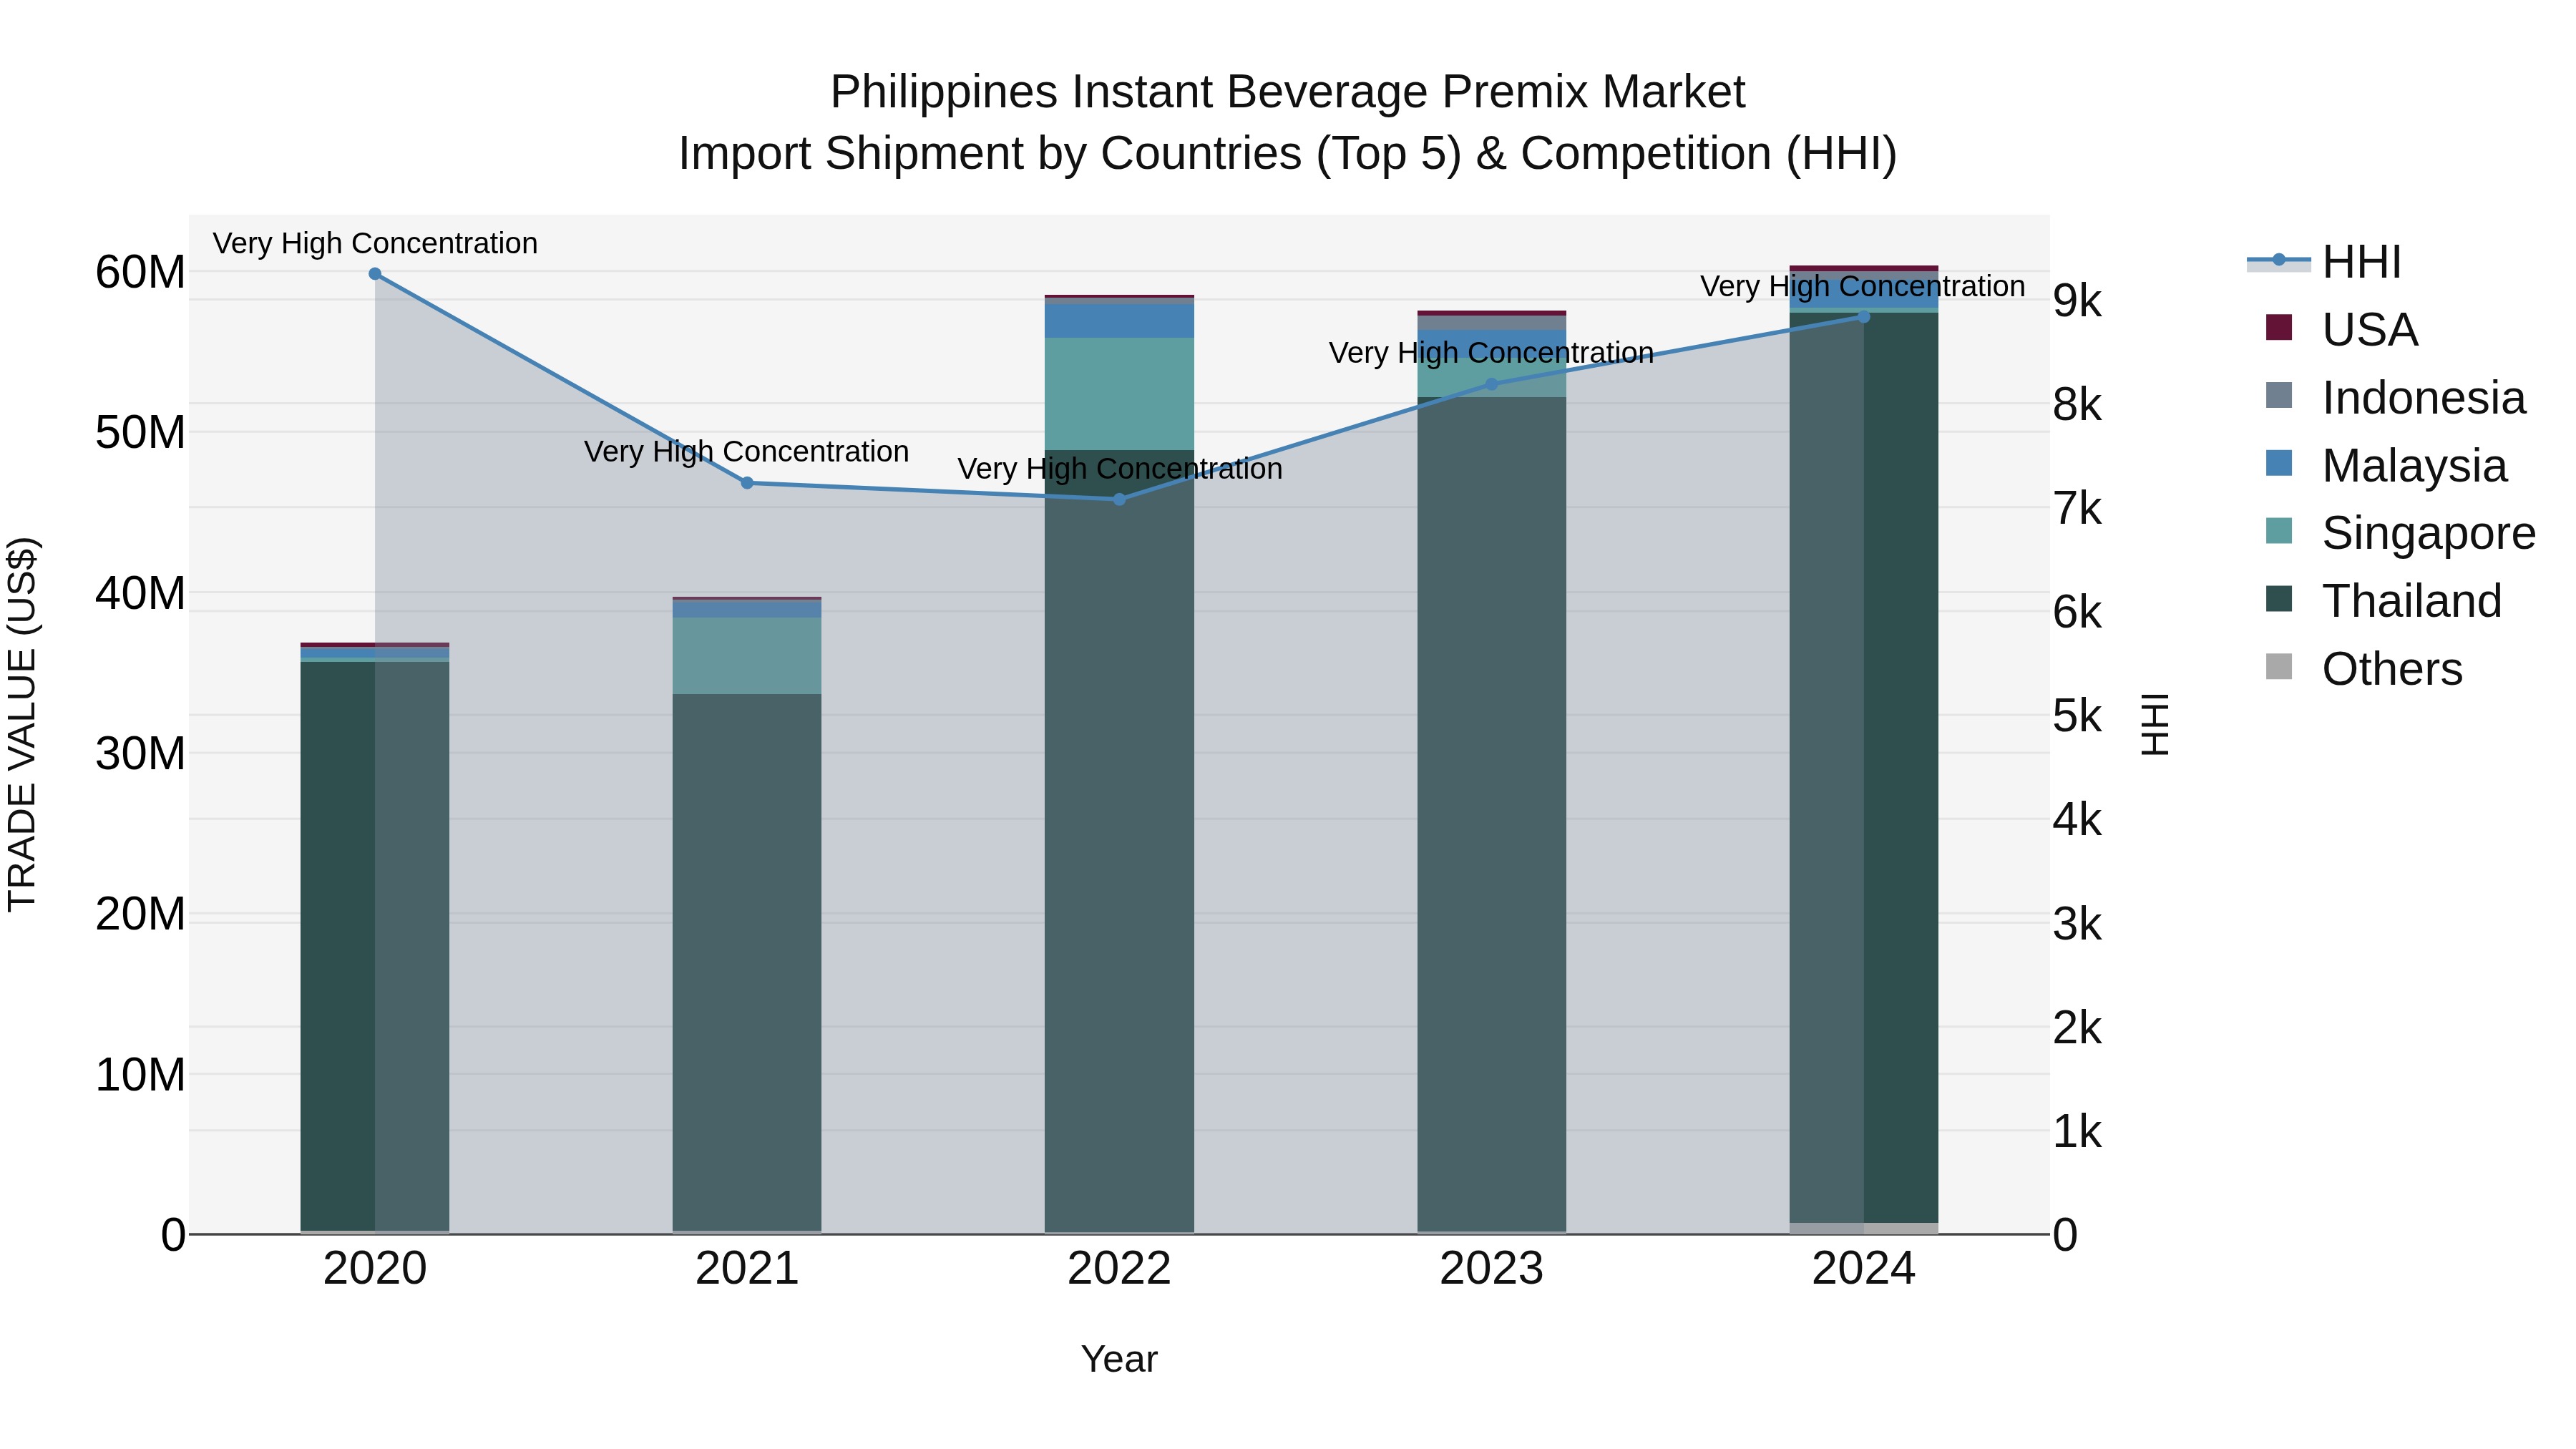Click the 2022 Malaysia bar segment
This screenshot has width=2576, height=1449.
1119,320
